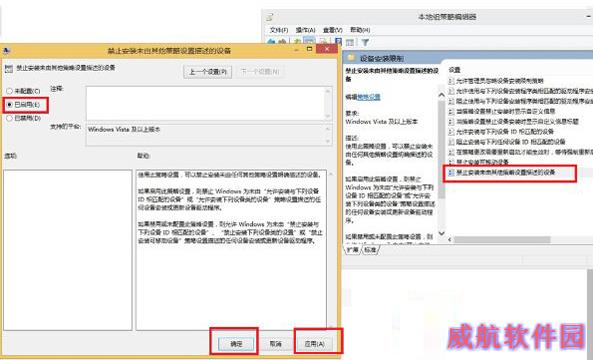Select the 允许管理员忽略设备安装限制策略 setting
Screen dimensions: 593x360
click(x=496, y=81)
